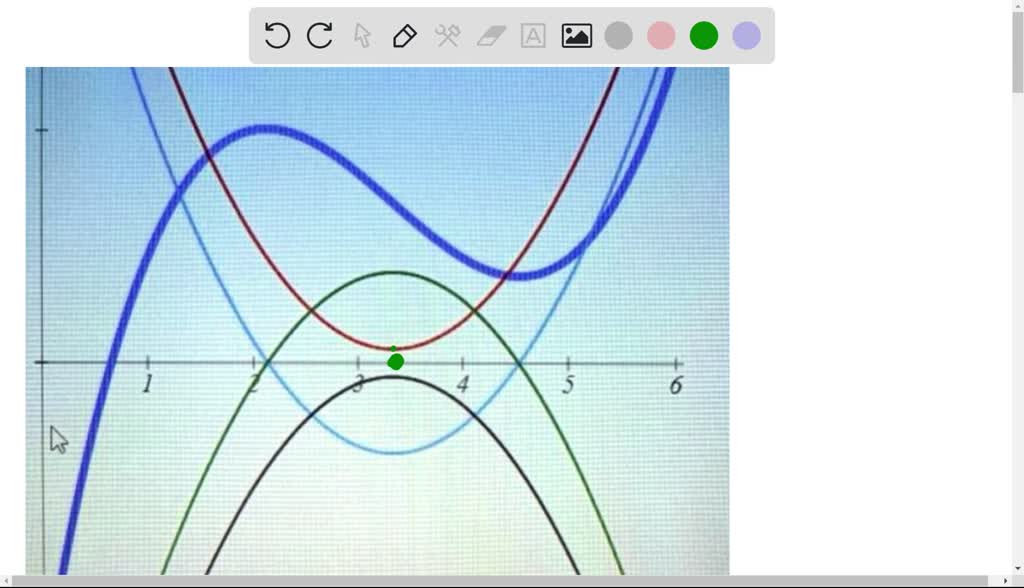Select the eraser tool
1024x588 pixels.
[490, 36]
